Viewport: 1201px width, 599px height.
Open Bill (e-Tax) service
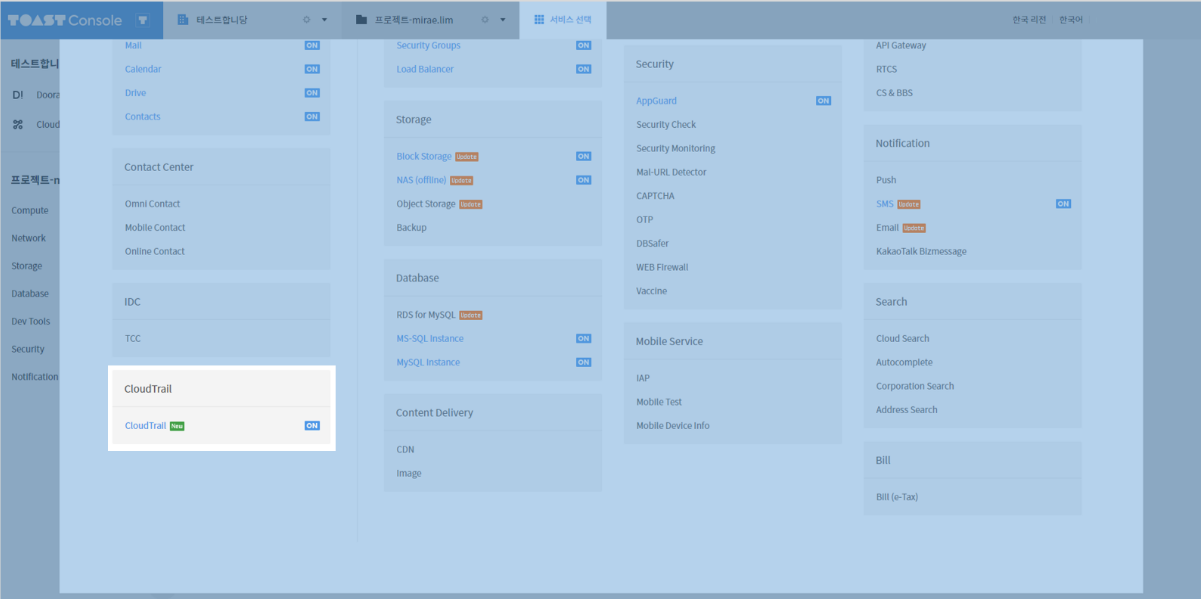[x=897, y=497]
